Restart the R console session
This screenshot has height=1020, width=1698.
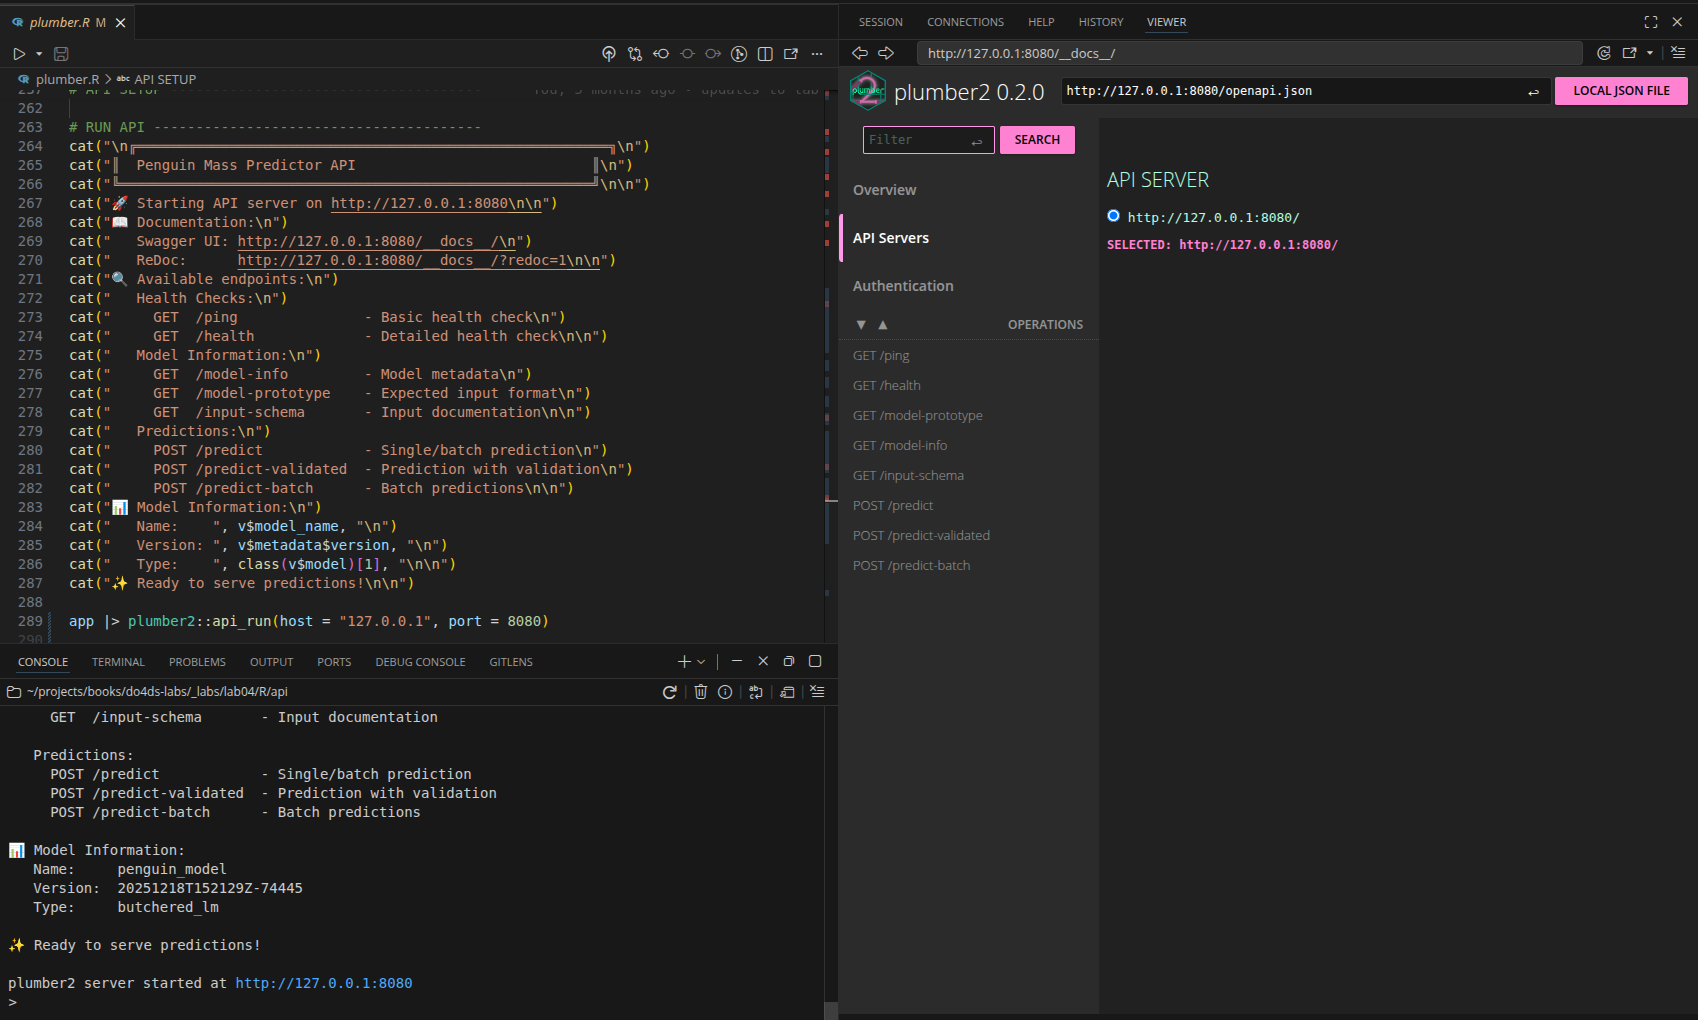[670, 692]
